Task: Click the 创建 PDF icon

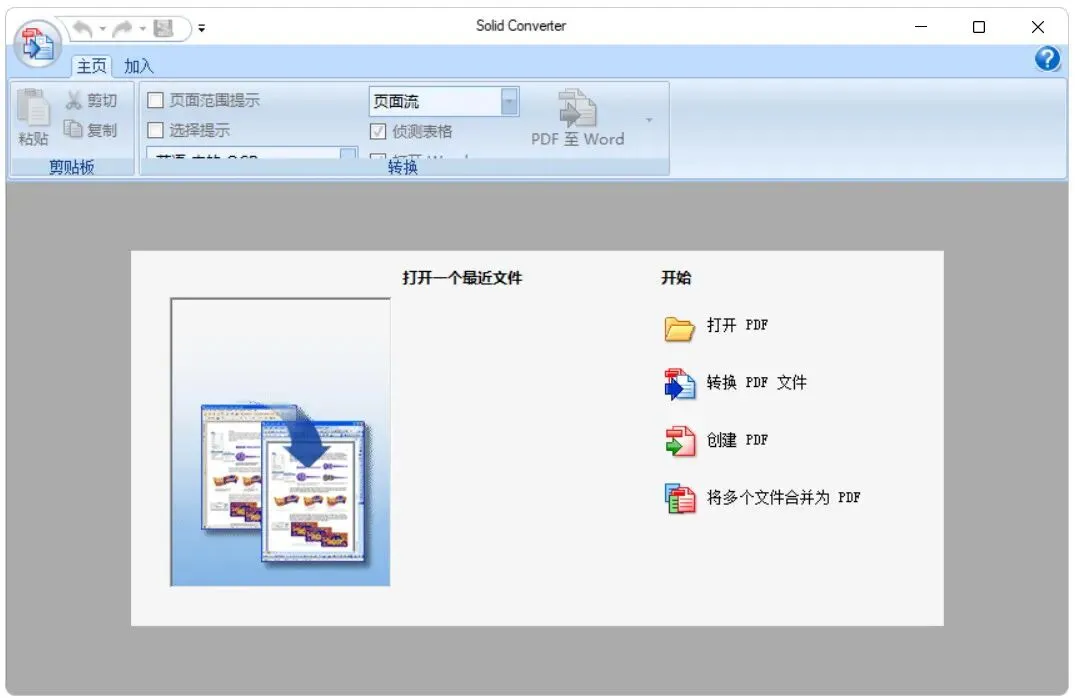Action: click(679, 441)
